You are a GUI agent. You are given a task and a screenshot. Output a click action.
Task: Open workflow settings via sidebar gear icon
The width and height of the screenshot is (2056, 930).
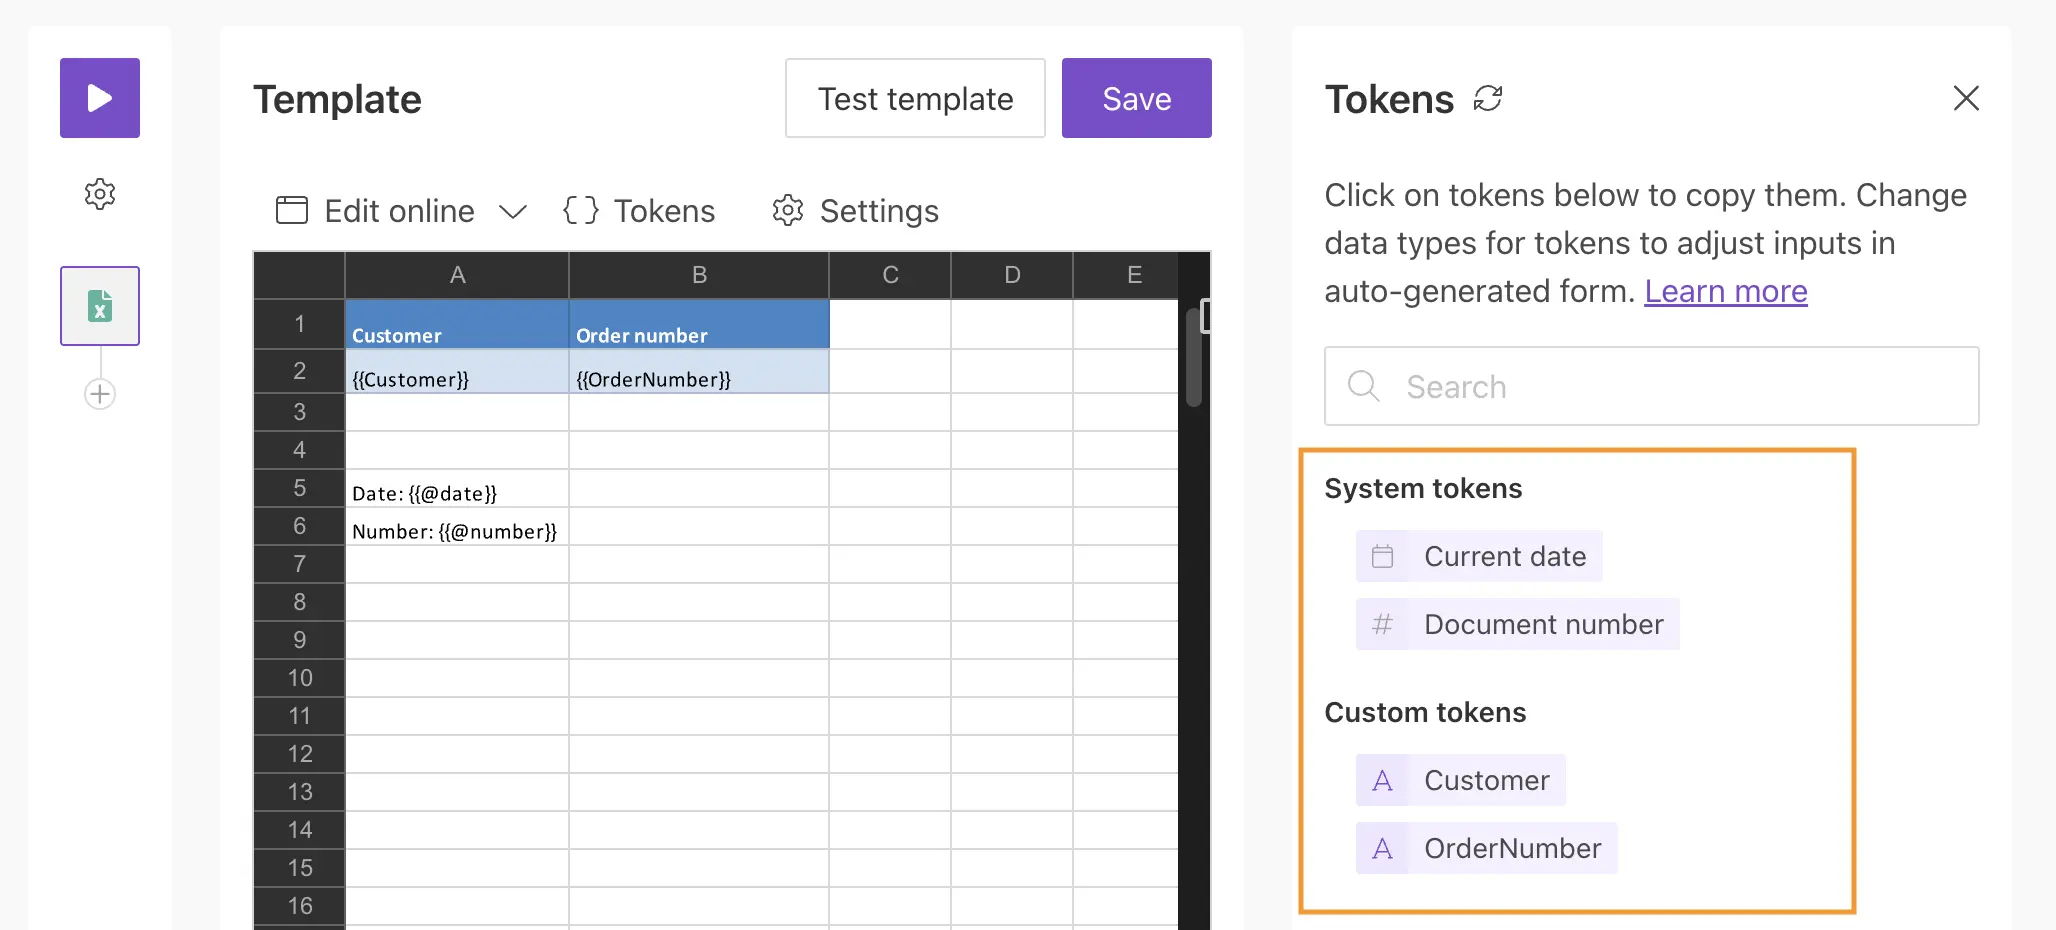[99, 194]
